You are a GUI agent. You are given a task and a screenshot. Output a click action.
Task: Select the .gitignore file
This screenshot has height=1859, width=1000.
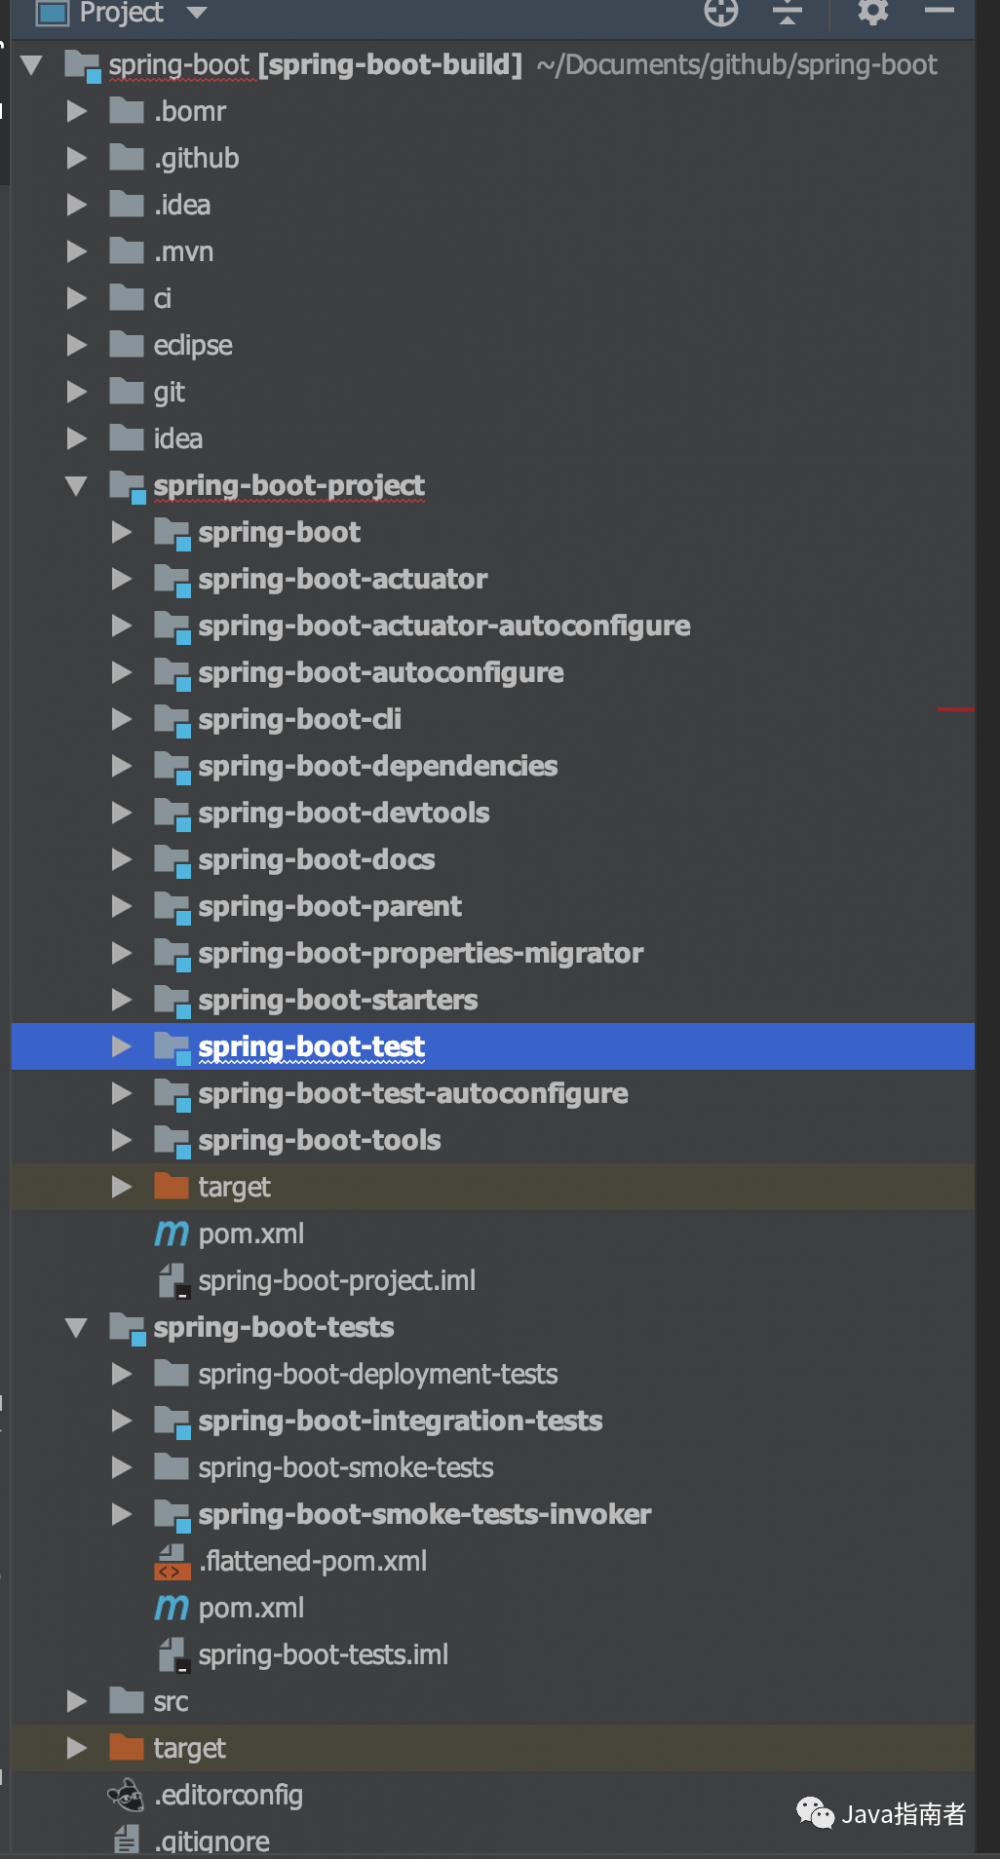[212, 1841]
